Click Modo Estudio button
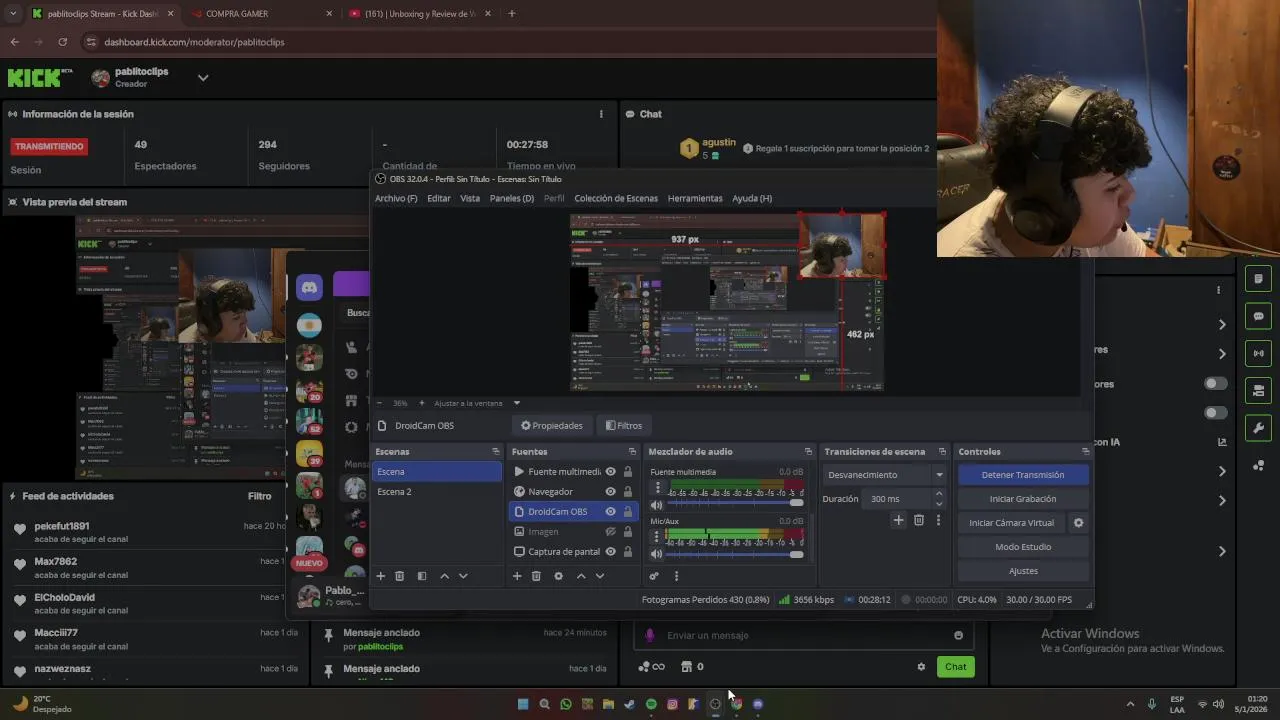This screenshot has height=720, width=1280. click(x=1023, y=547)
